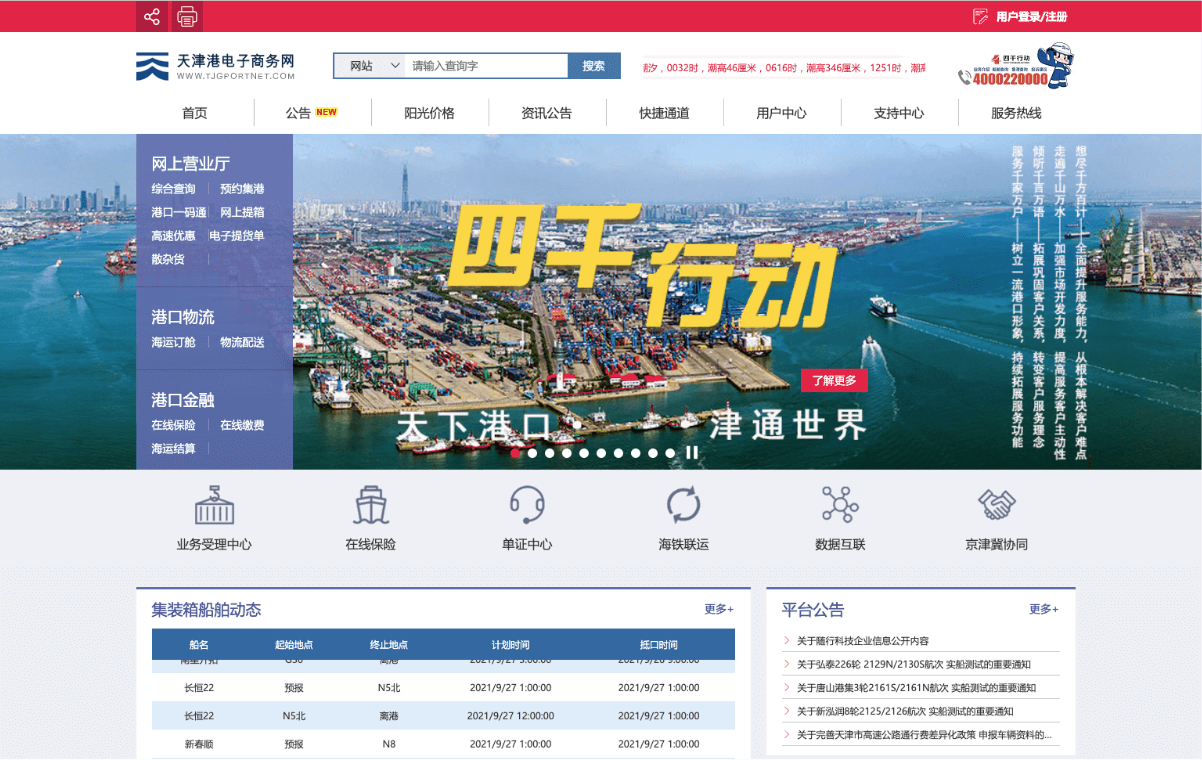Screen dimensions: 1202x760
Task: Open the 用户中心 navigation menu
Action: [781, 113]
